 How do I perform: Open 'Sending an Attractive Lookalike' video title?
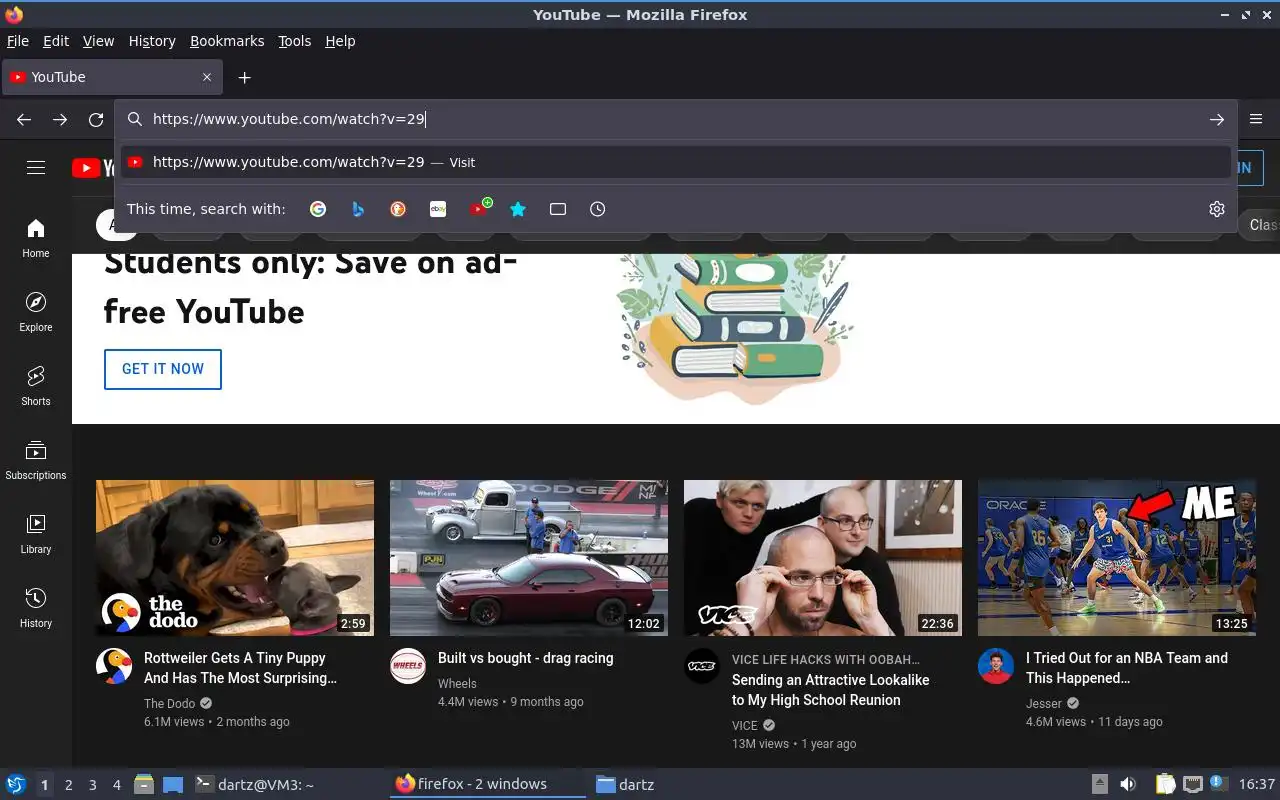tap(831, 690)
